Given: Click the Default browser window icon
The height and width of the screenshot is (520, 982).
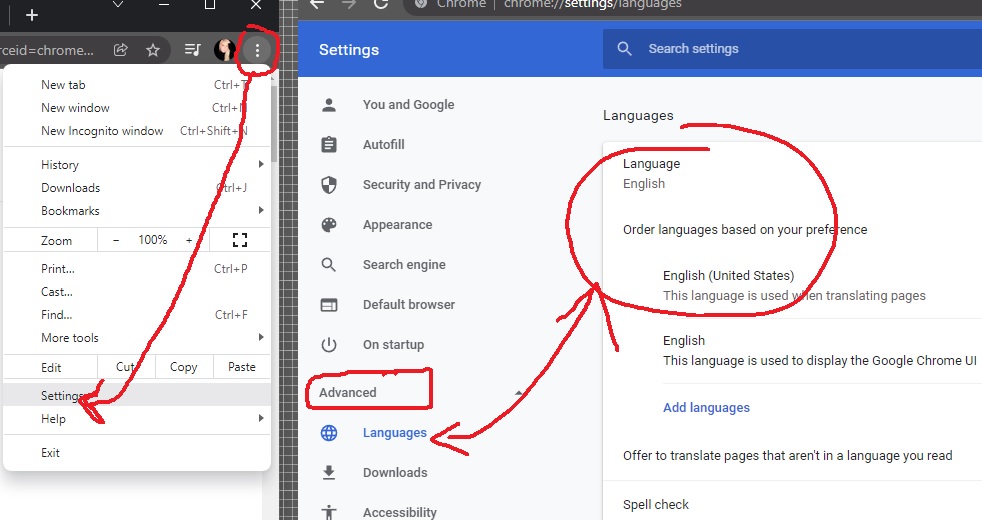Looking at the screenshot, I should pos(329,305).
